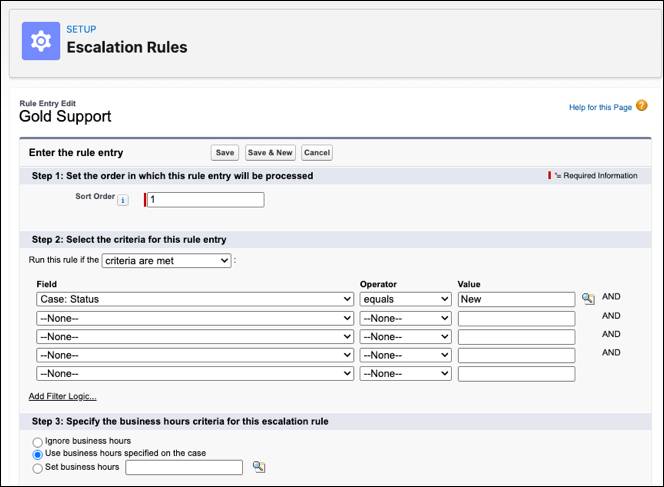Click the Step 3 section header text
This screenshot has width=664, height=487.
pyautogui.click(x=180, y=421)
